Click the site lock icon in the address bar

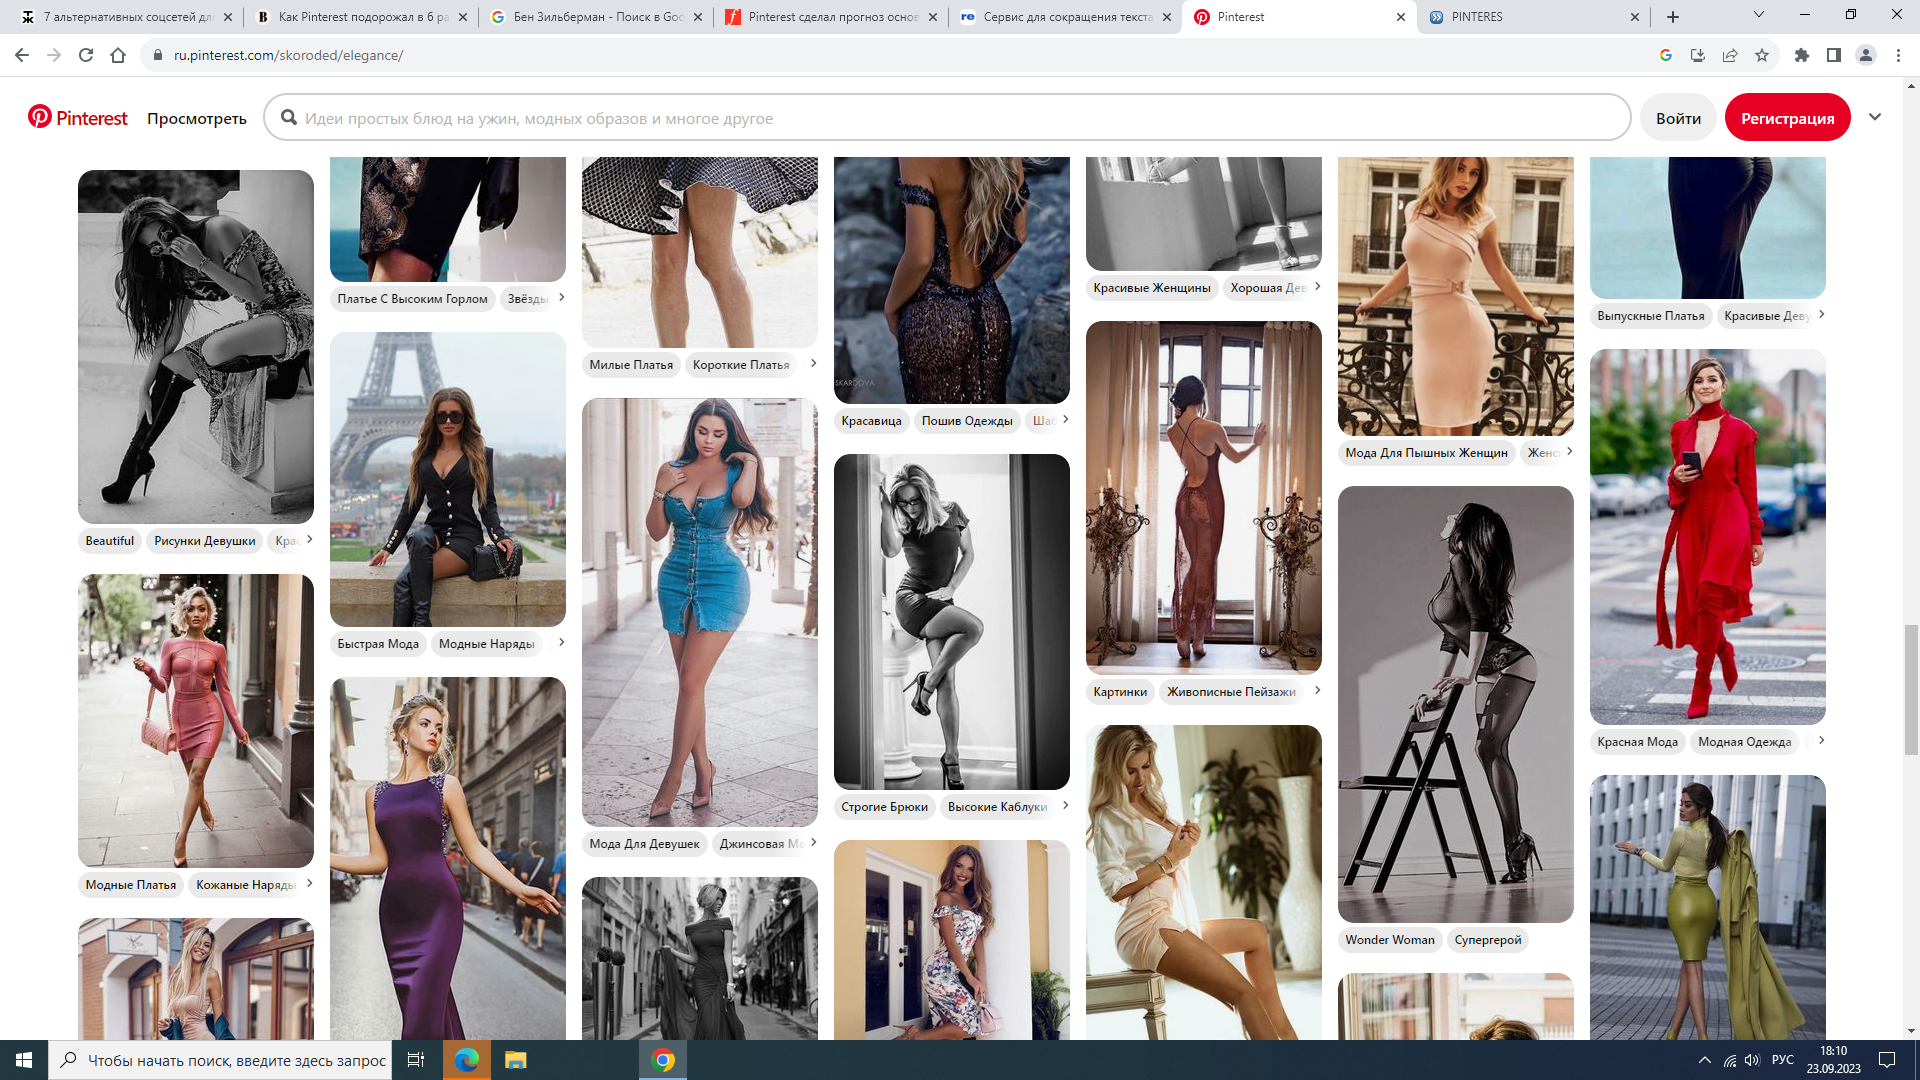(x=157, y=55)
